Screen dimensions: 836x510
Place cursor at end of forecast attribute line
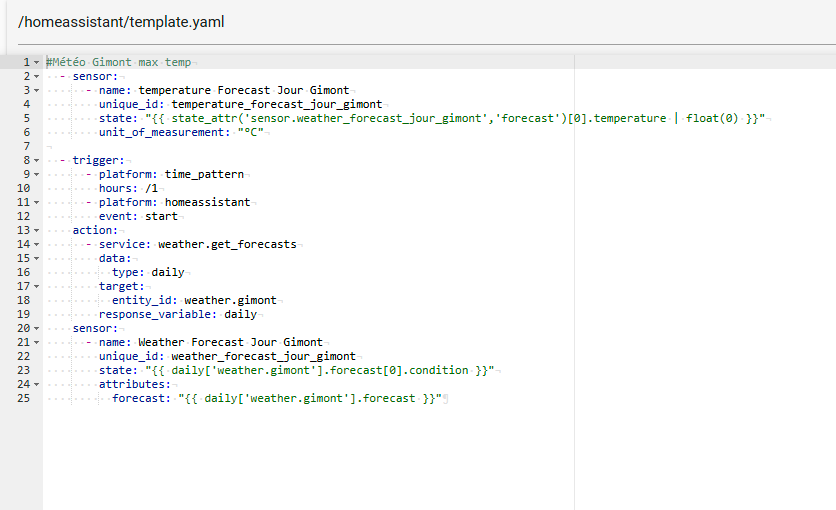point(443,398)
